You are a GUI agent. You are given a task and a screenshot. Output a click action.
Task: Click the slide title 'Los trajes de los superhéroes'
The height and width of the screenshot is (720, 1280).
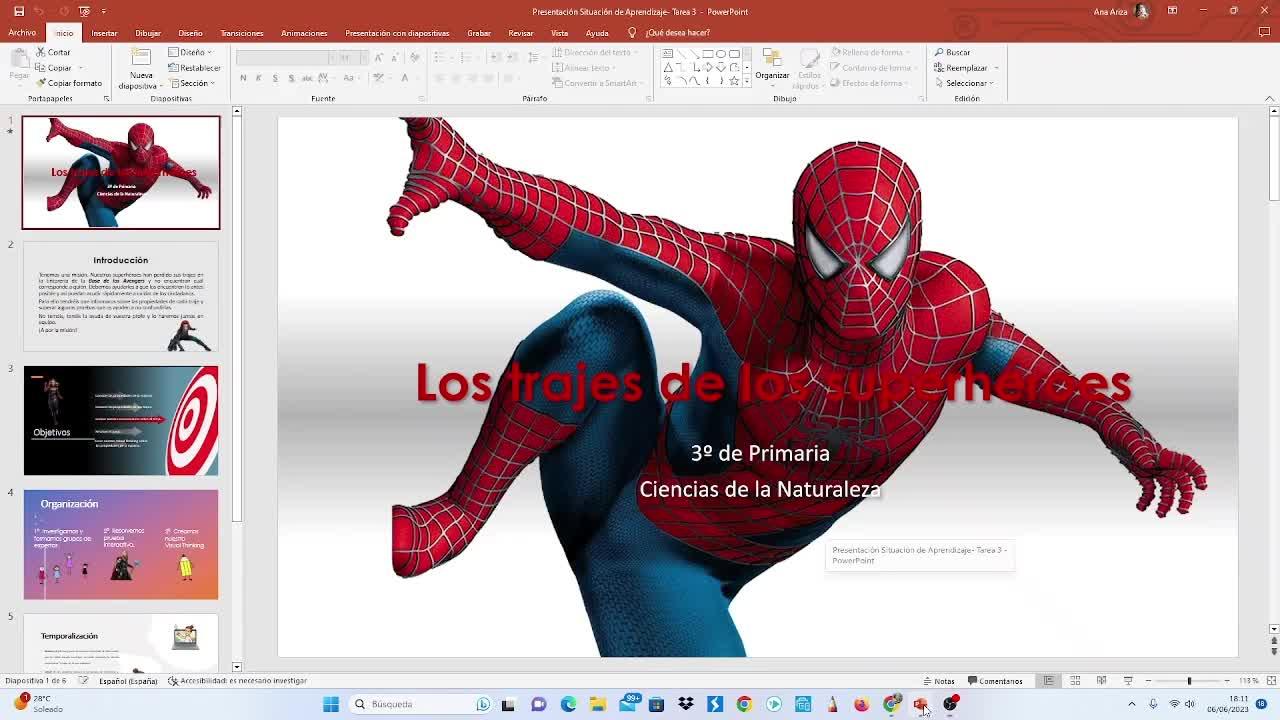(773, 384)
